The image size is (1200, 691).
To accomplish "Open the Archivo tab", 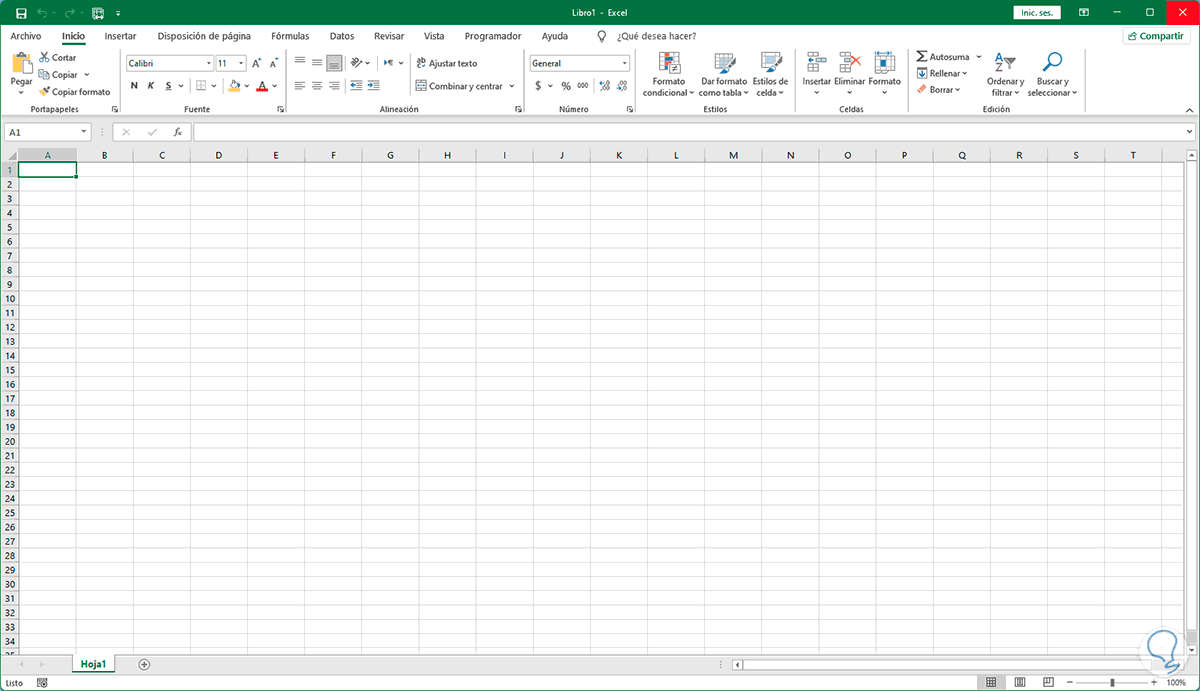I will point(26,36).
